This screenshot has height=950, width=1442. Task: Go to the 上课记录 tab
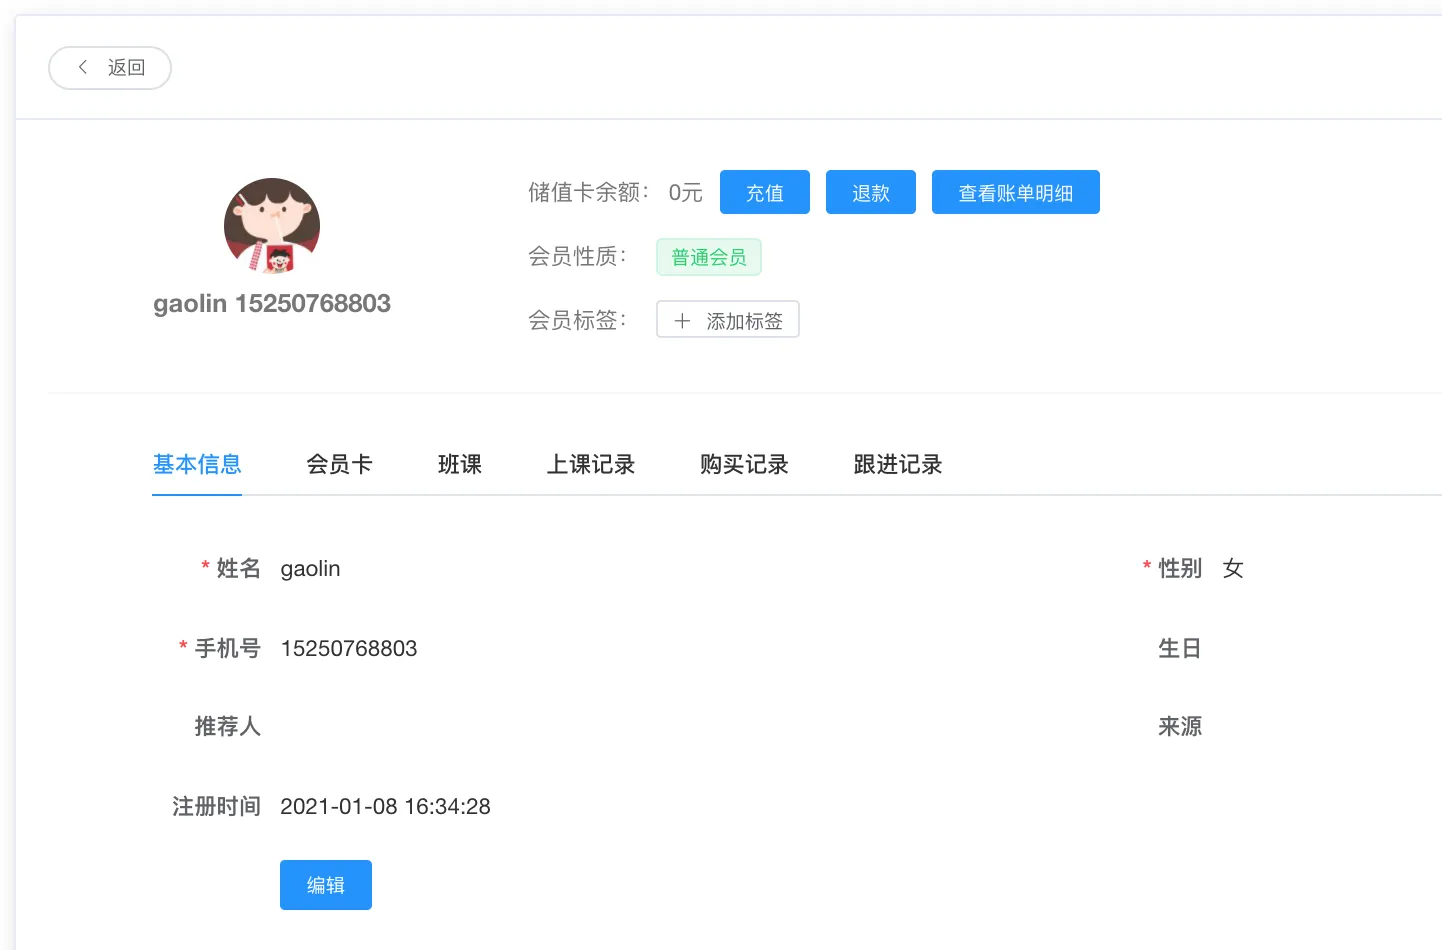tap(591, 464)
